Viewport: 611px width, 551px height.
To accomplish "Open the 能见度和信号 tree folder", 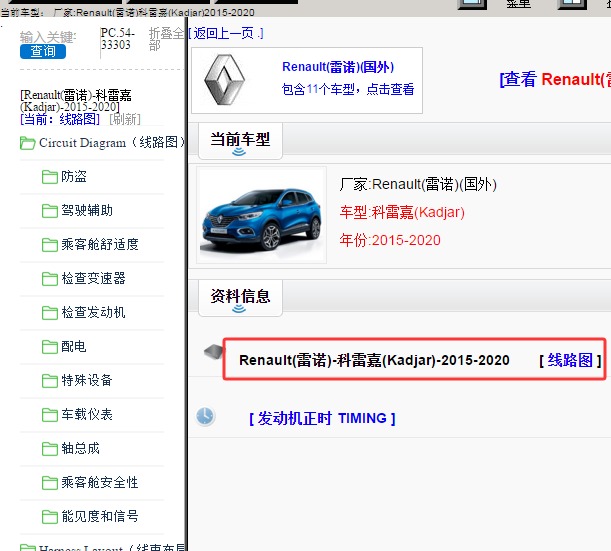I will (100, 516).
